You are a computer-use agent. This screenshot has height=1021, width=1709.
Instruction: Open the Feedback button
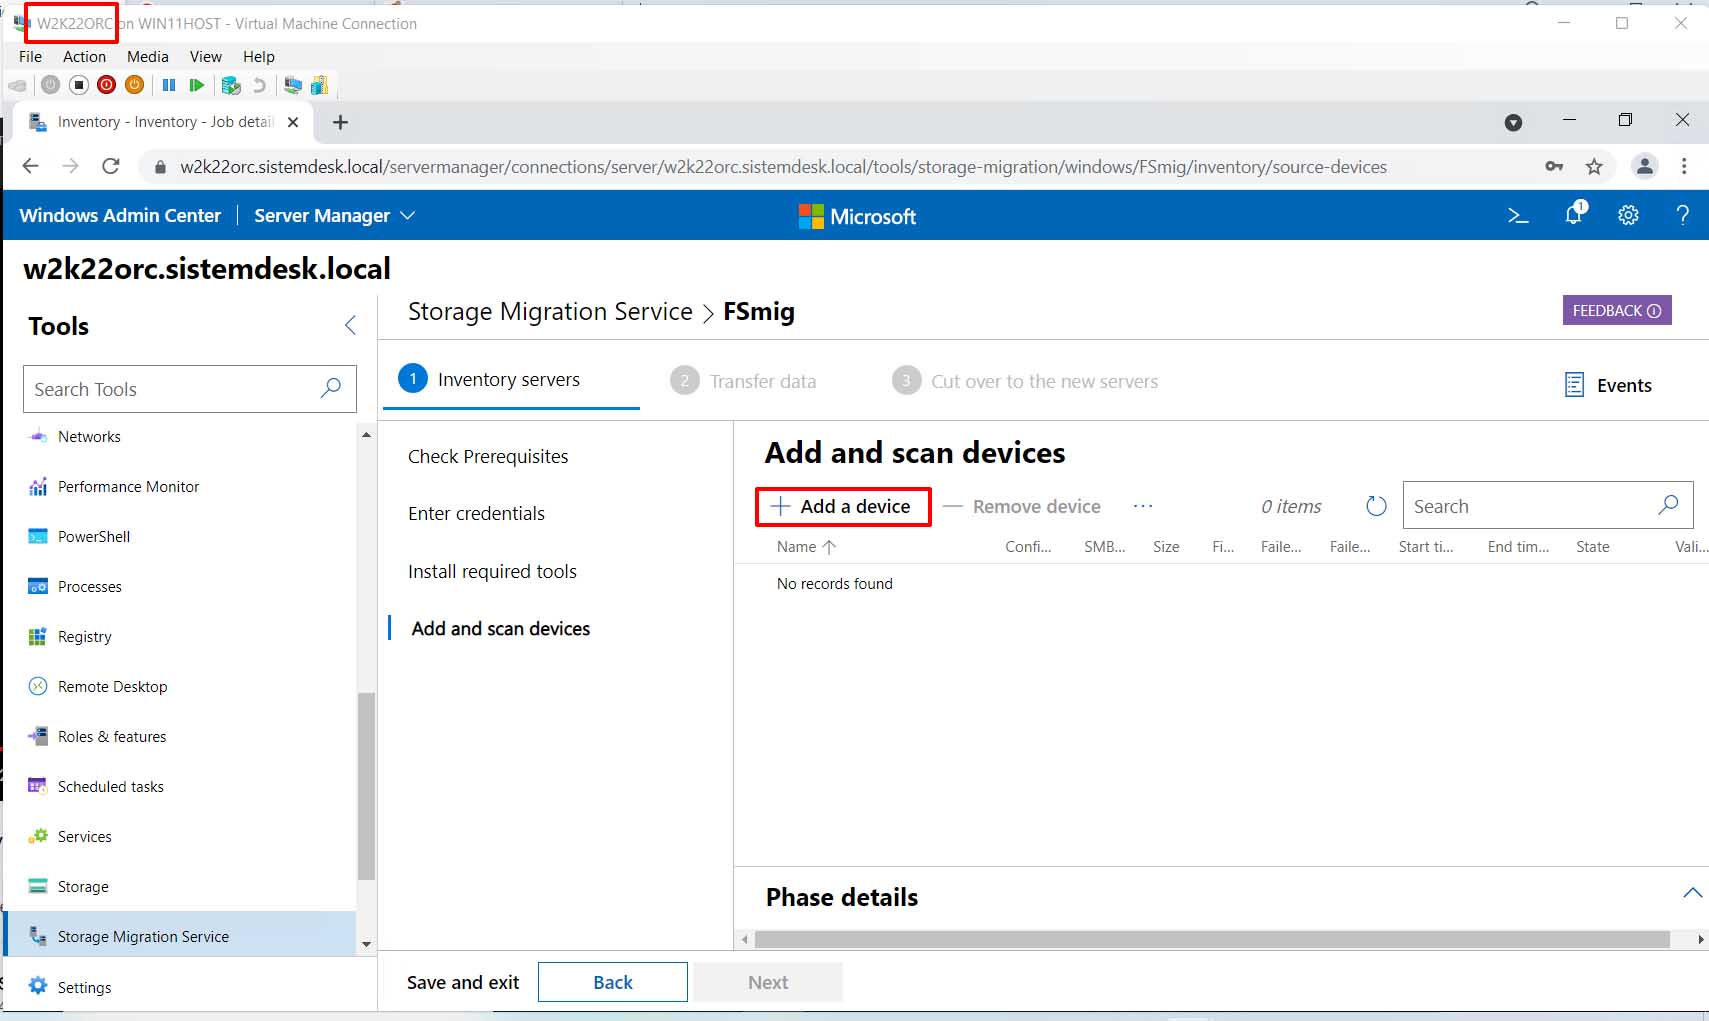click(x=1617, y=310)
